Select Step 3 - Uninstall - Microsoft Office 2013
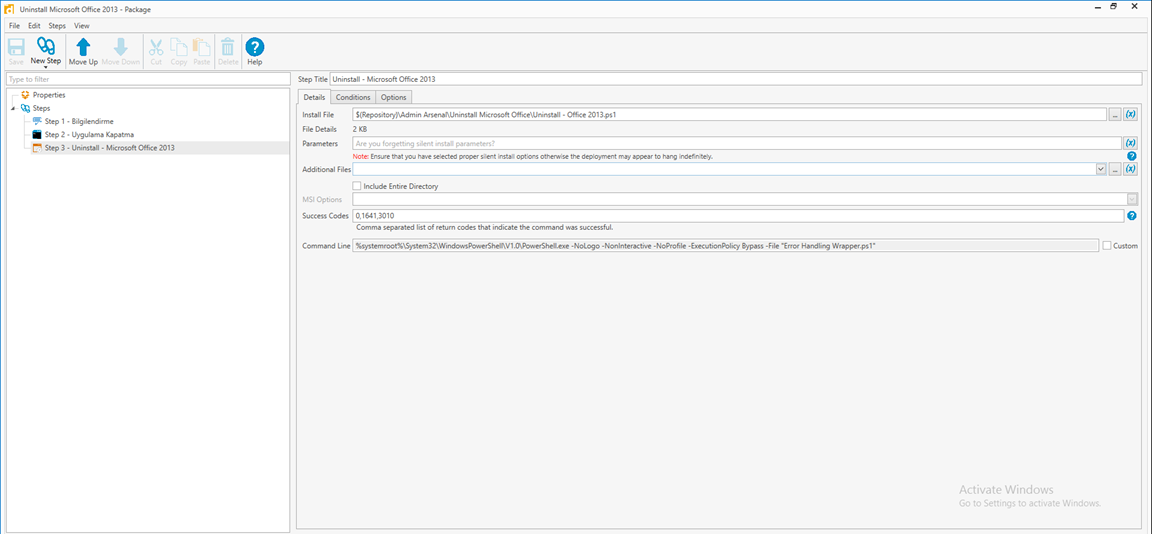This screenshot has height=534, width=1152. pos(109,148)
